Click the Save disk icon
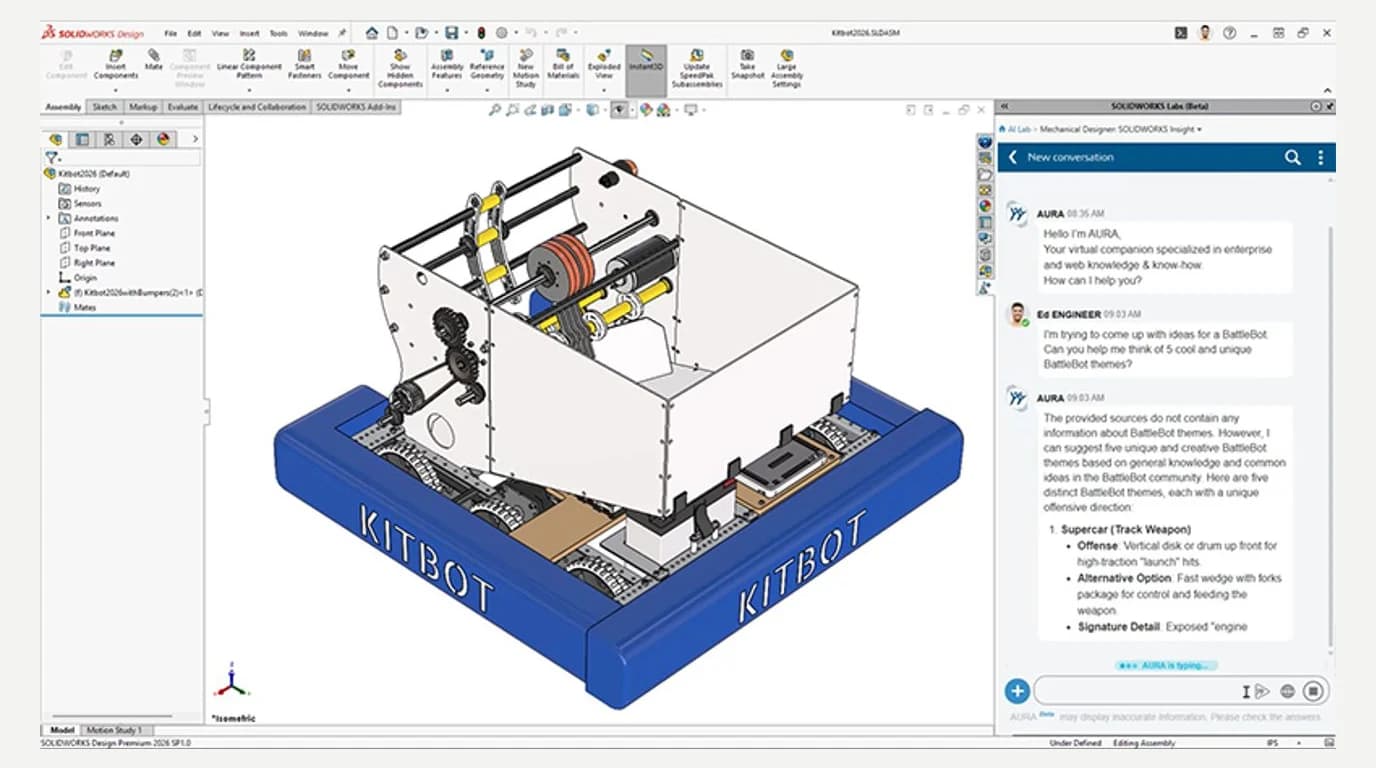Screen dimensions: 1376x768 click(x=452, y=33)
